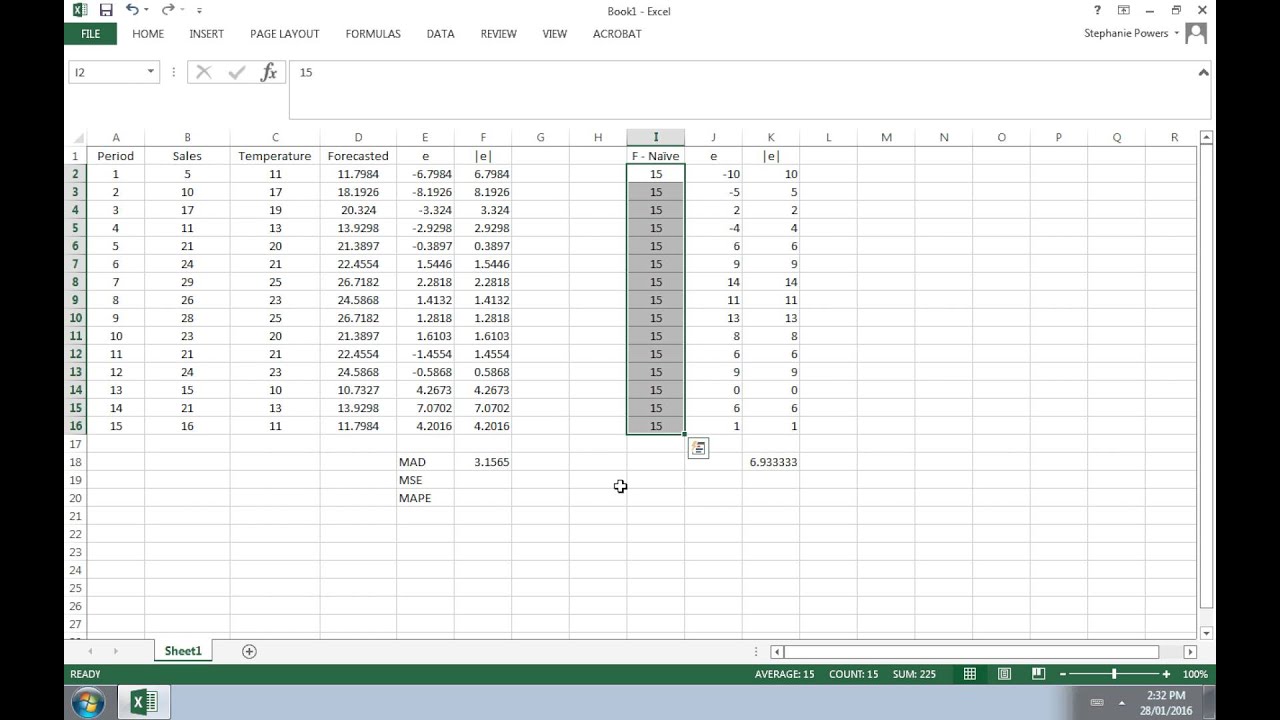The image size is (1280, 720).
Task: Click the Select All corner button
Action: 75,137
